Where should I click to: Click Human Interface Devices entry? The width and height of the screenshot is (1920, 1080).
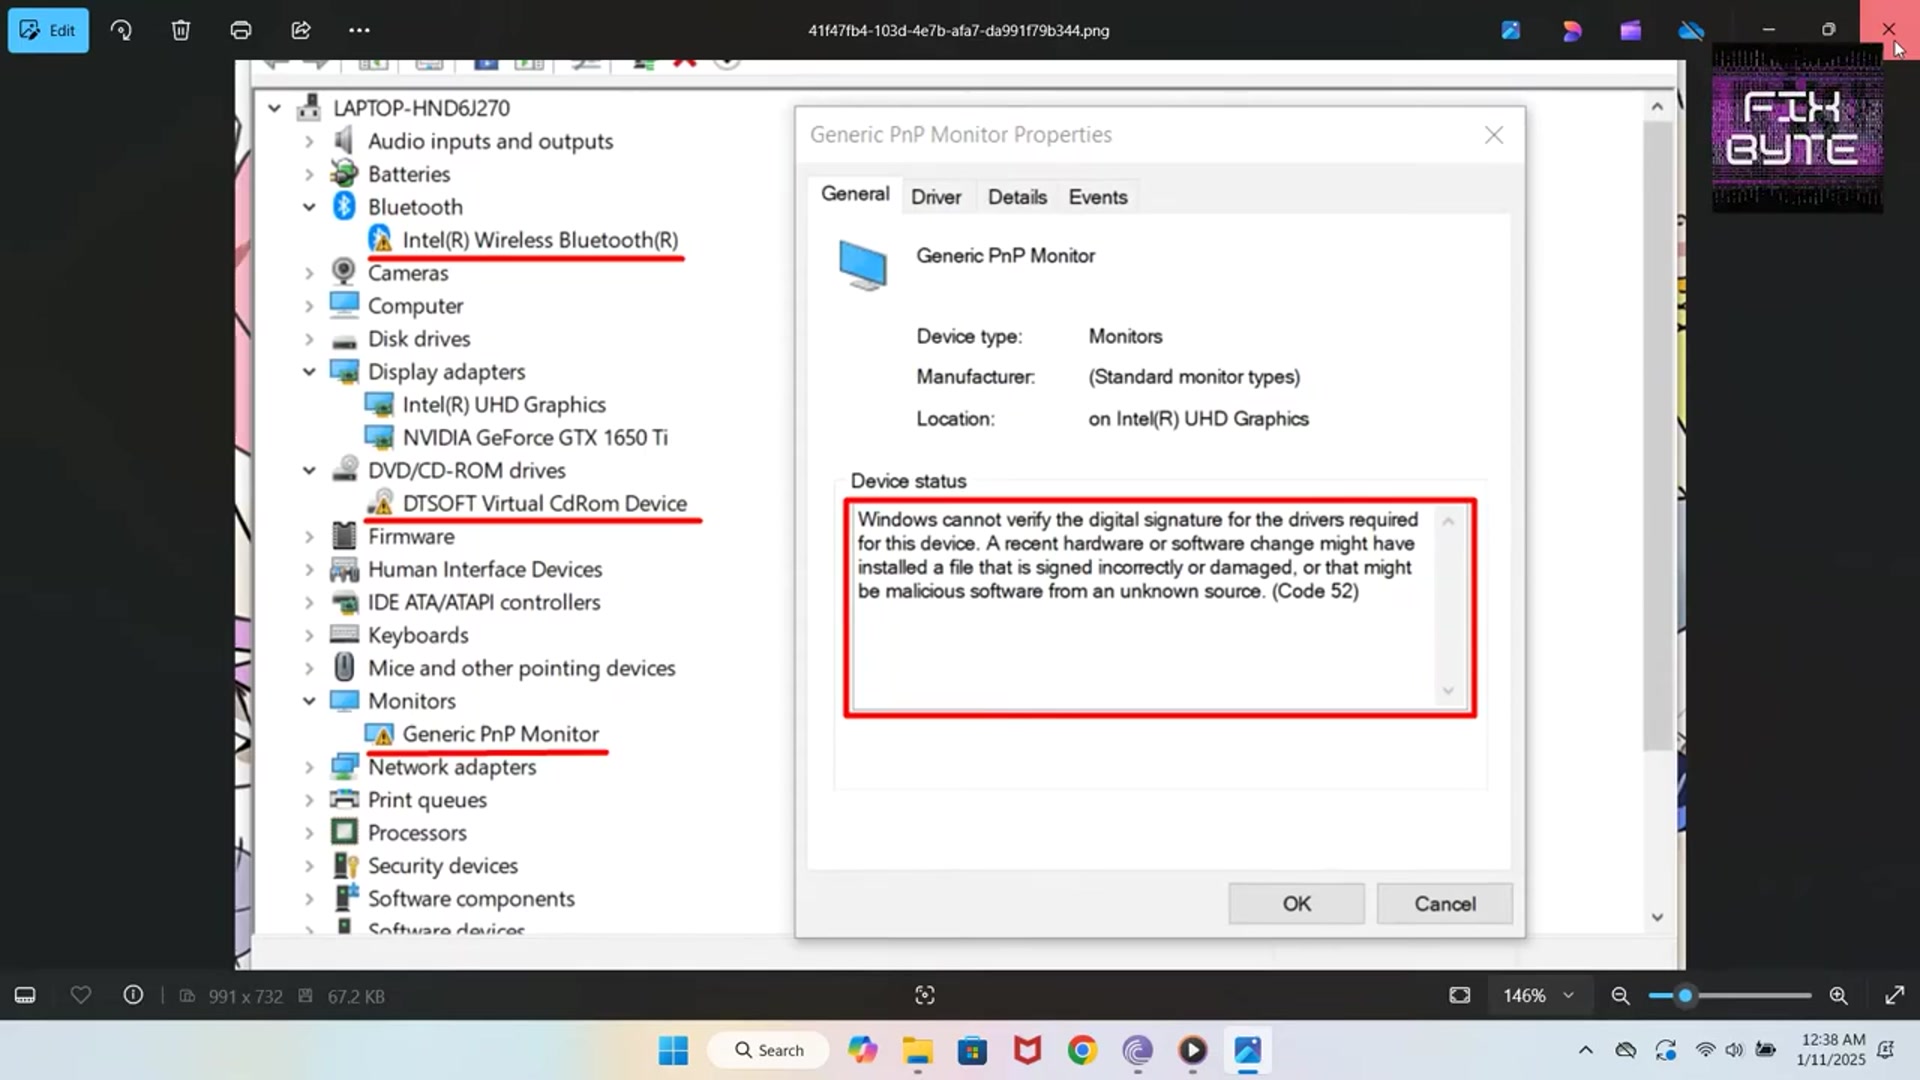click(x=485, y=569)
